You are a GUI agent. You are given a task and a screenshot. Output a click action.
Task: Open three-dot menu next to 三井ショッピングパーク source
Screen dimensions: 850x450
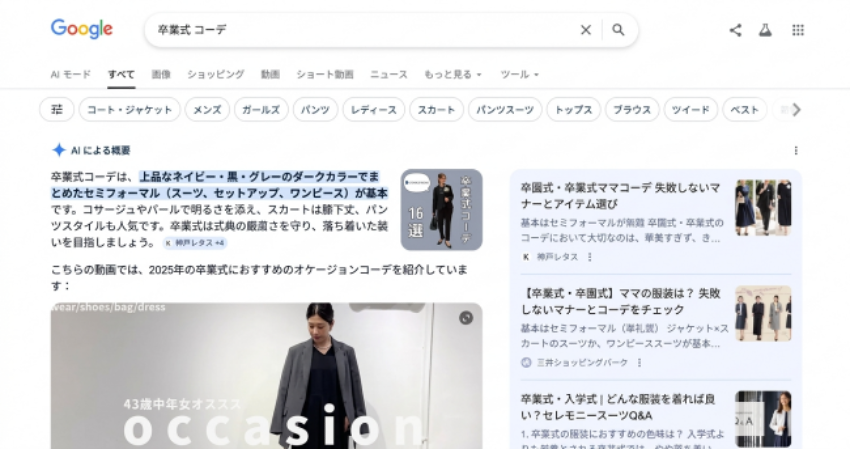(x=639, y=362)
